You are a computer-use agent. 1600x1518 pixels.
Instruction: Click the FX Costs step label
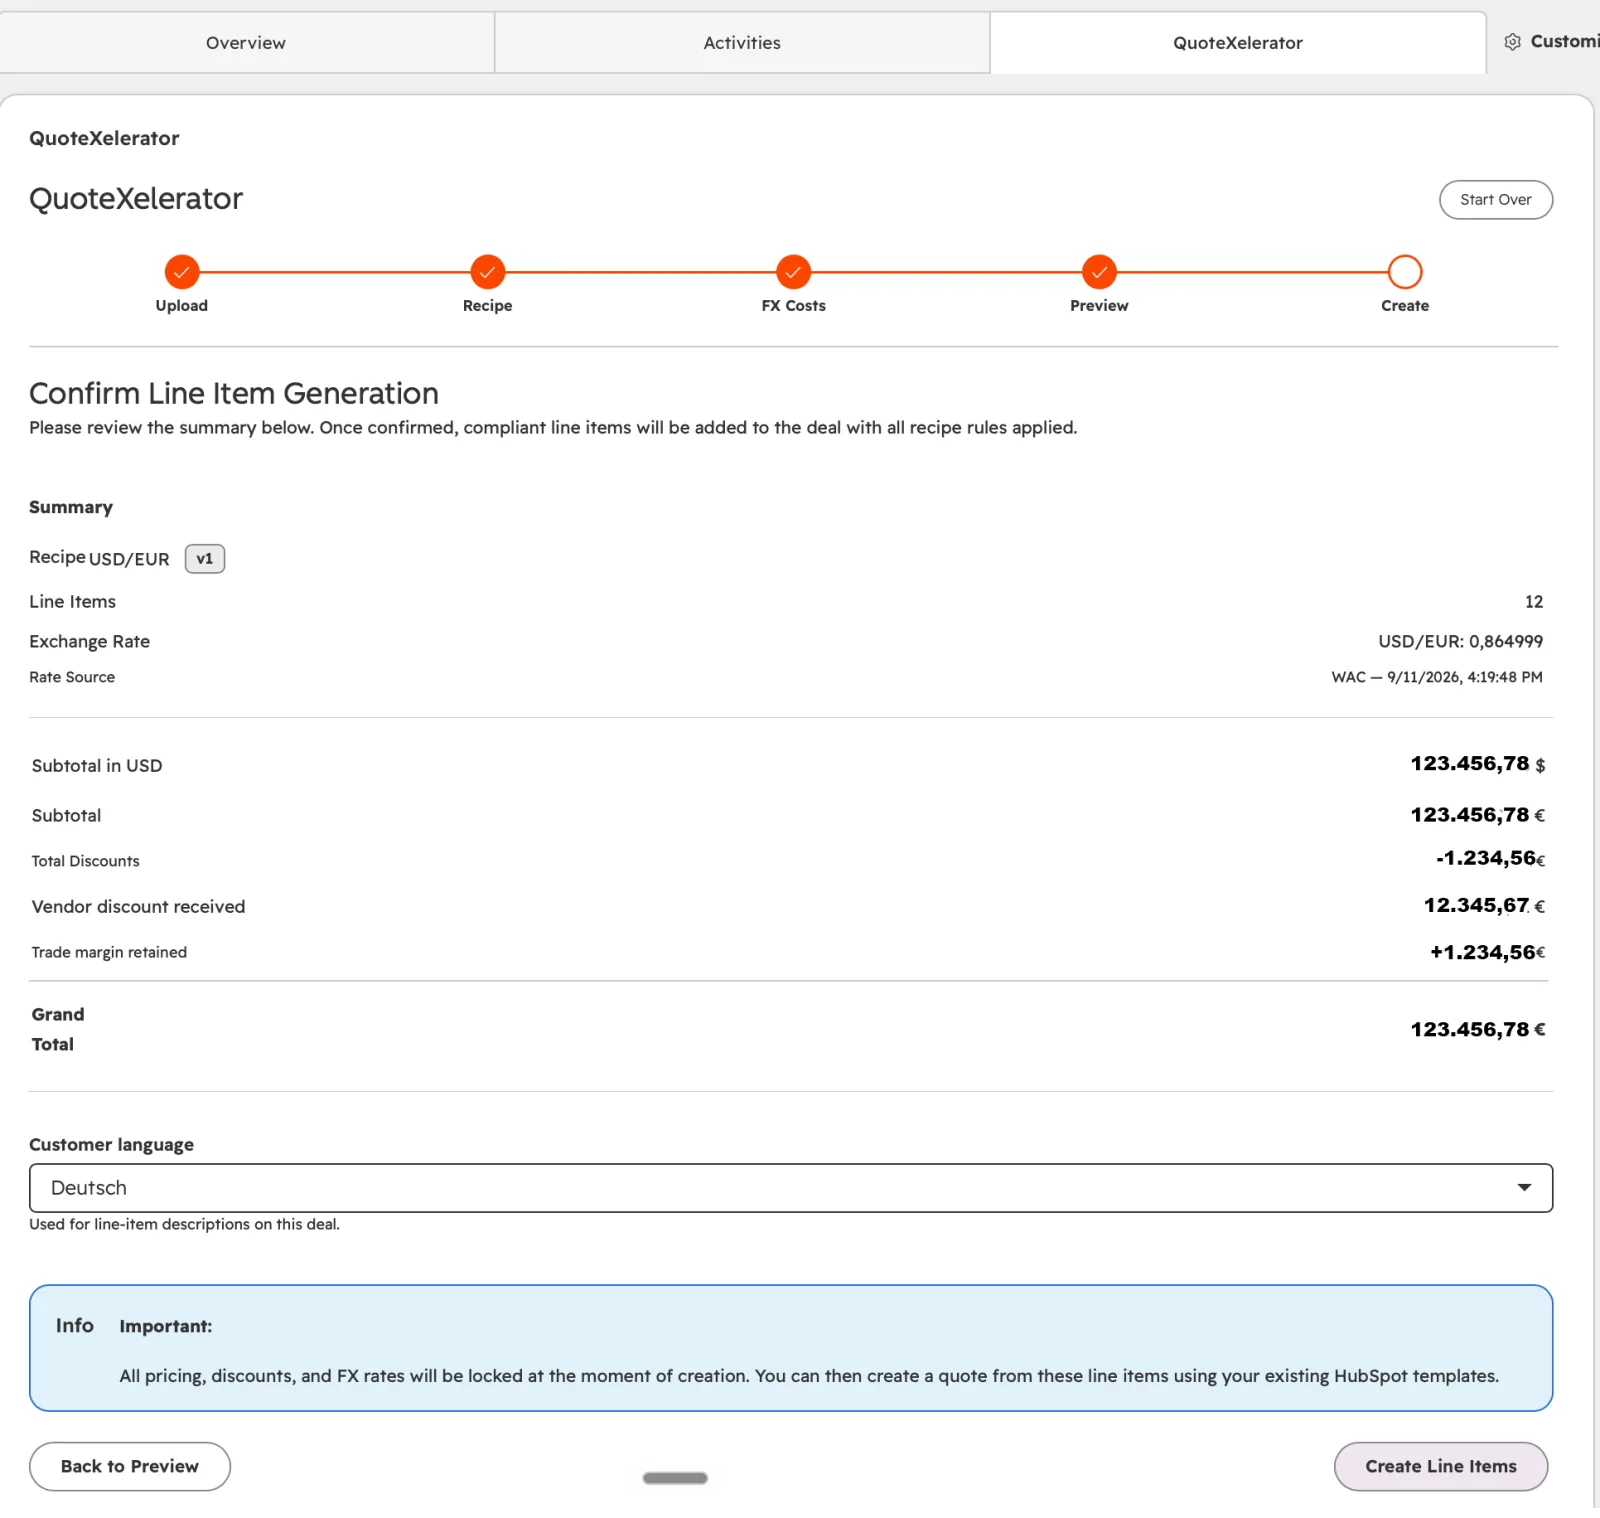coord(793,306)
